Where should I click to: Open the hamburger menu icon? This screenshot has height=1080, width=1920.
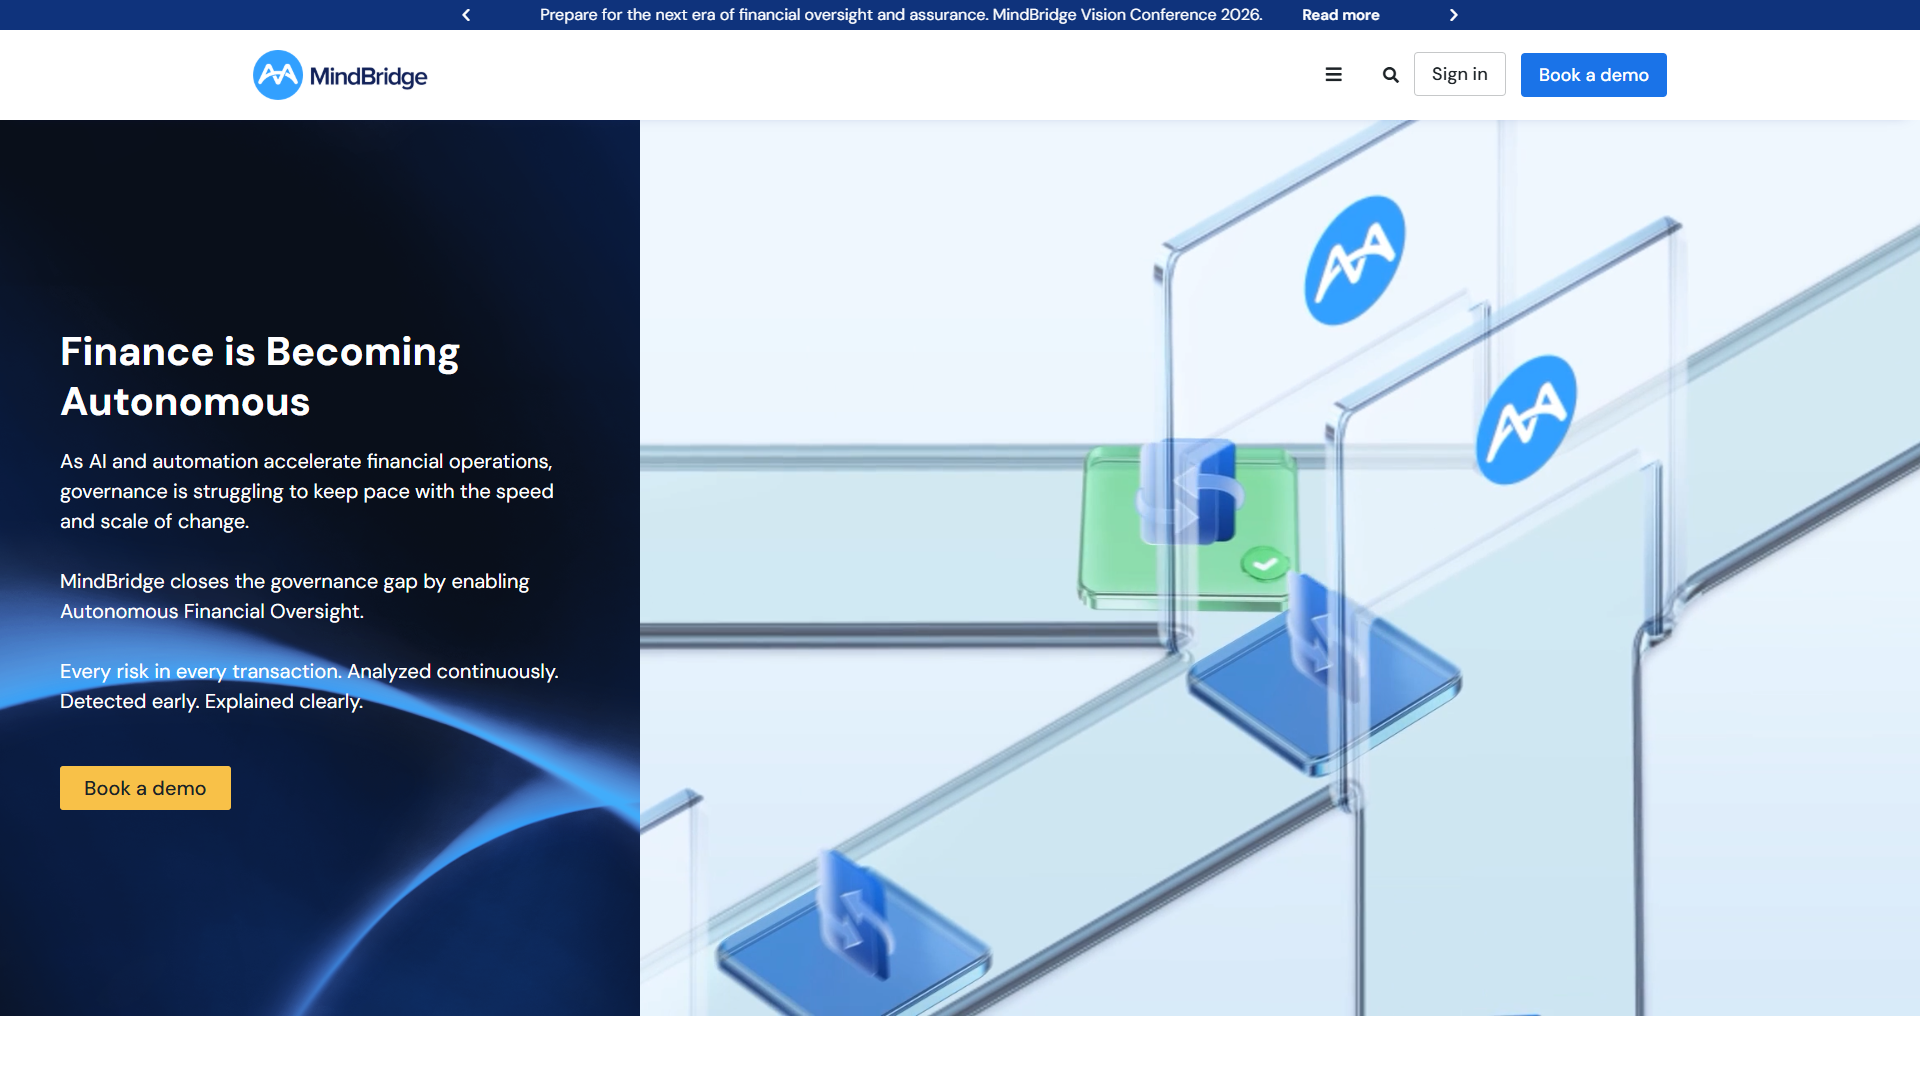coord(1333,75)
